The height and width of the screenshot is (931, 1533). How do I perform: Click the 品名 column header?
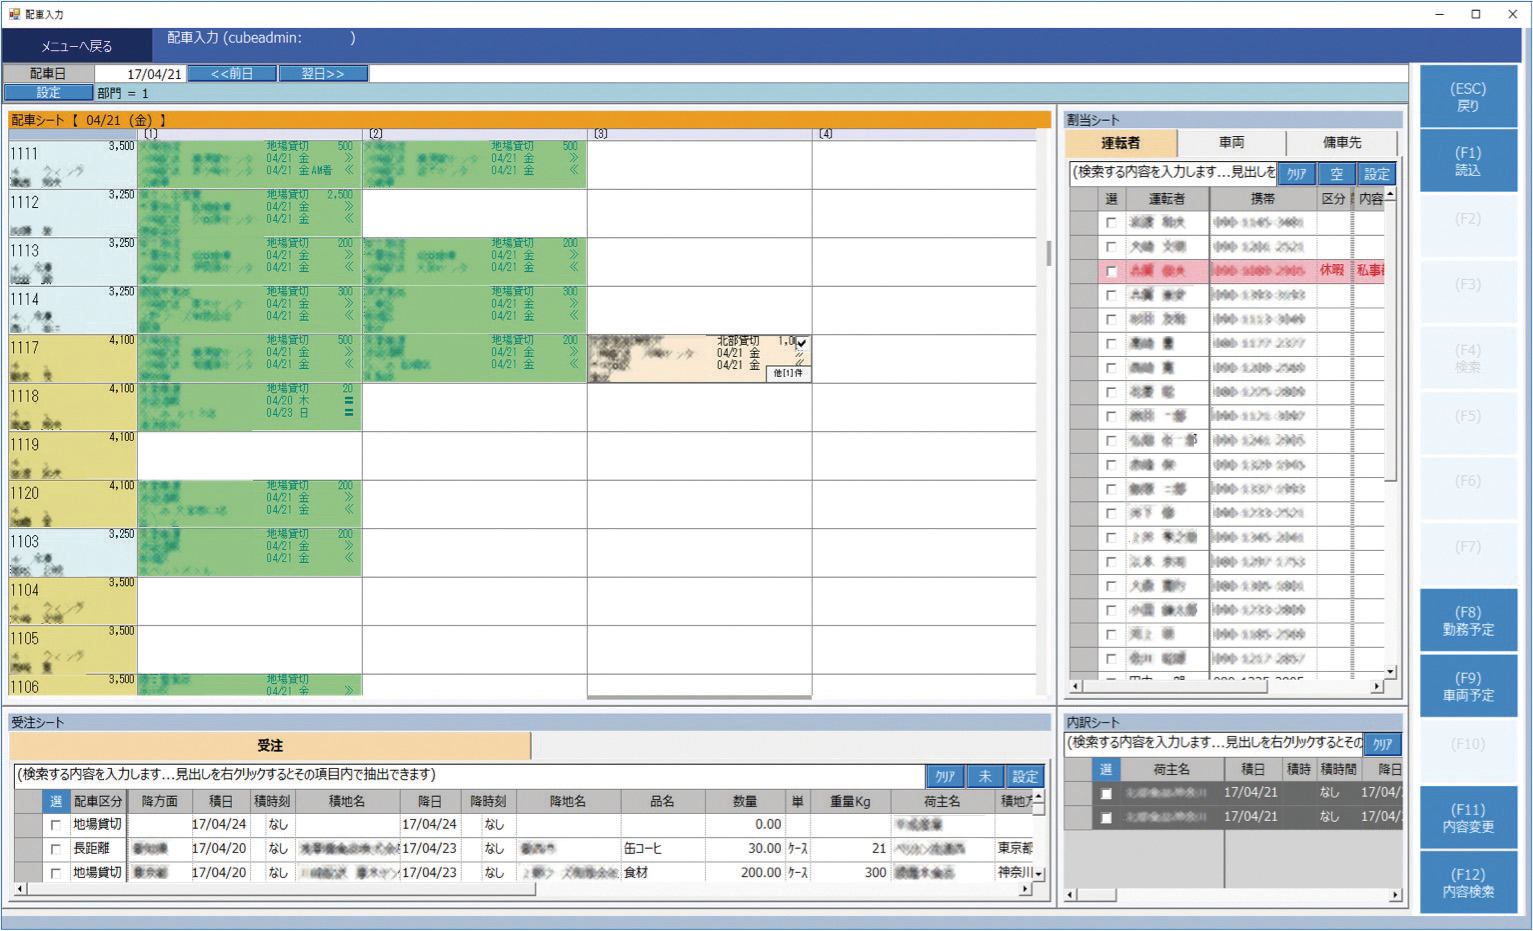tap(662, 801)
